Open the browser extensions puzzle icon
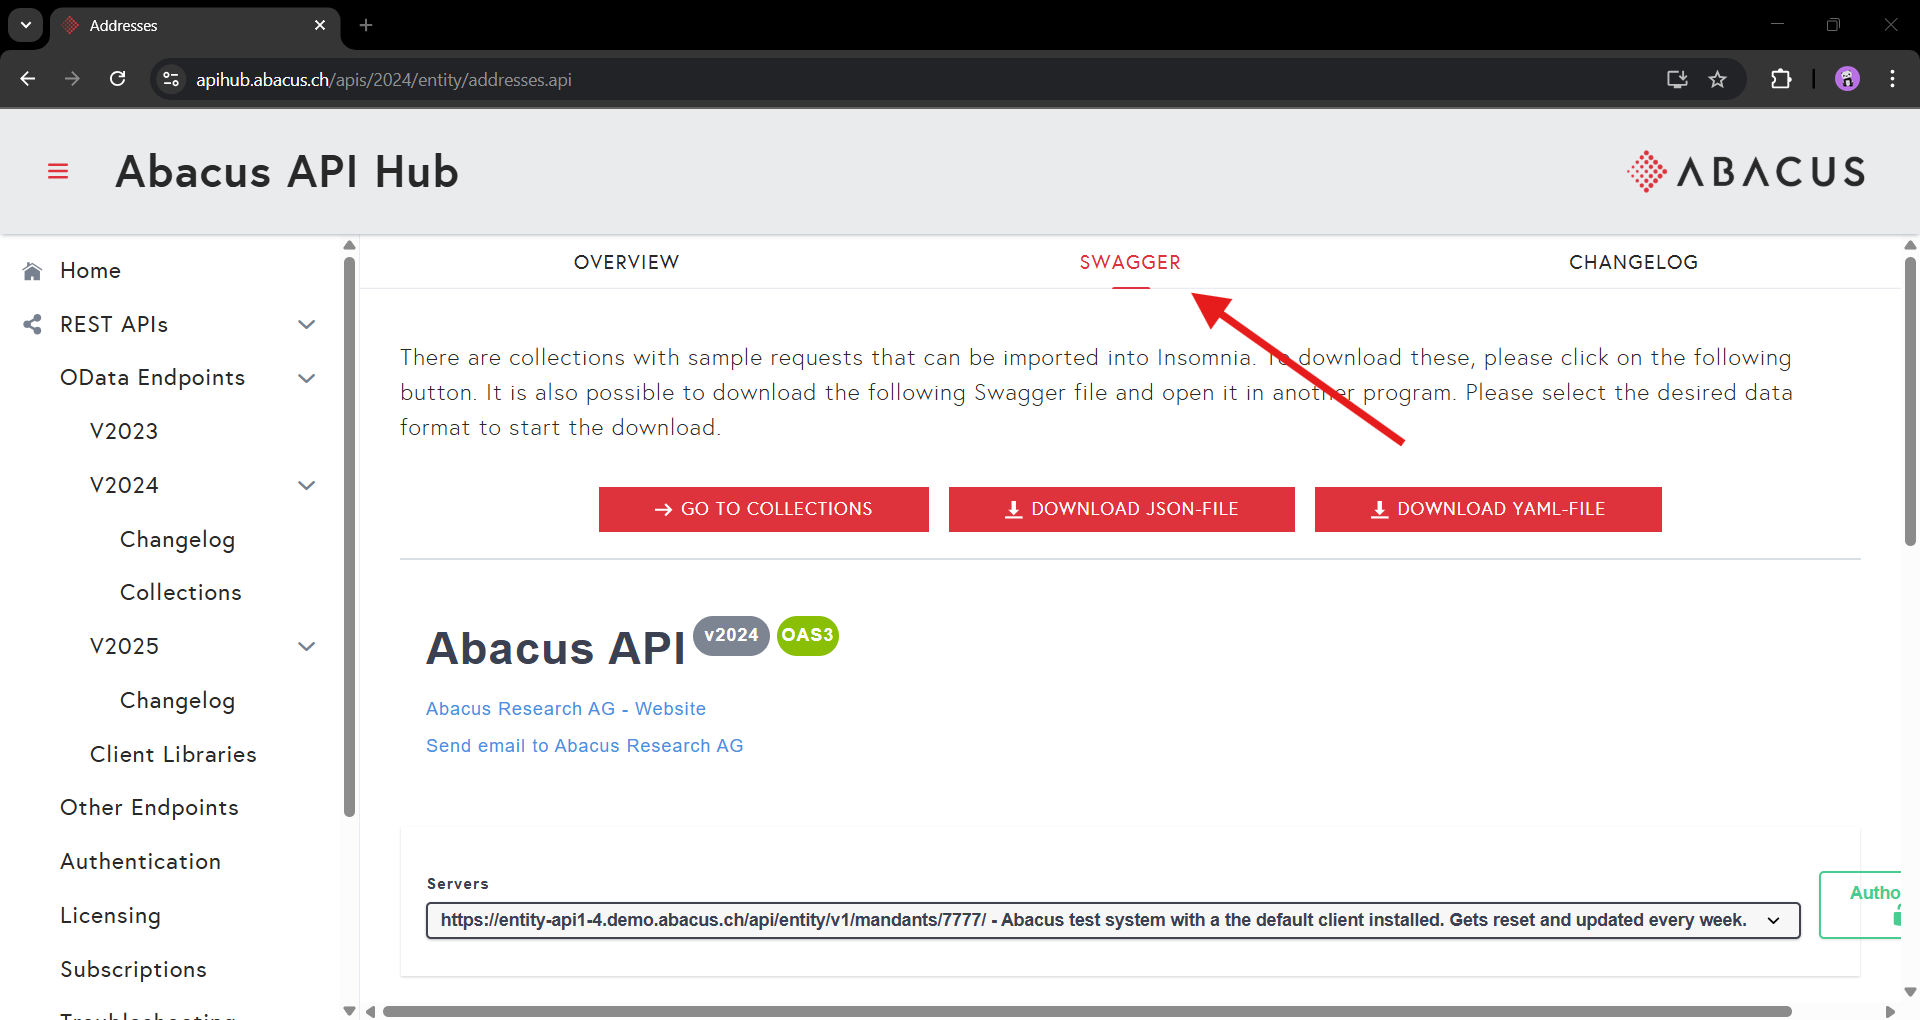This screenshot has width=1920, height=1020. [1781, 79]
